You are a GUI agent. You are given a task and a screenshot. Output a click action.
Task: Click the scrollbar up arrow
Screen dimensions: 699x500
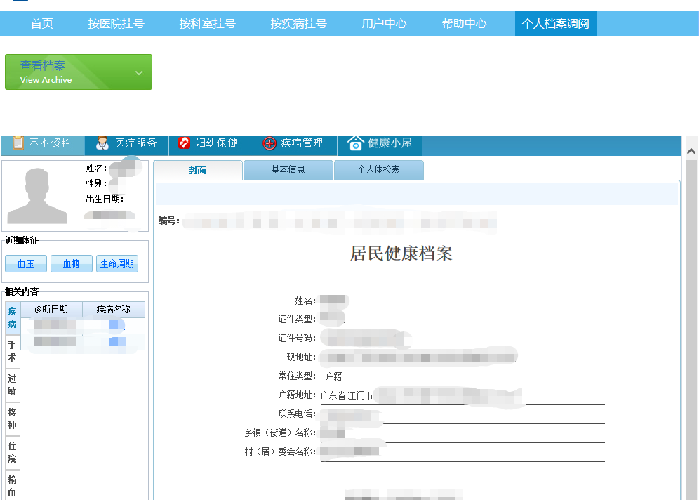coord(691,152)
